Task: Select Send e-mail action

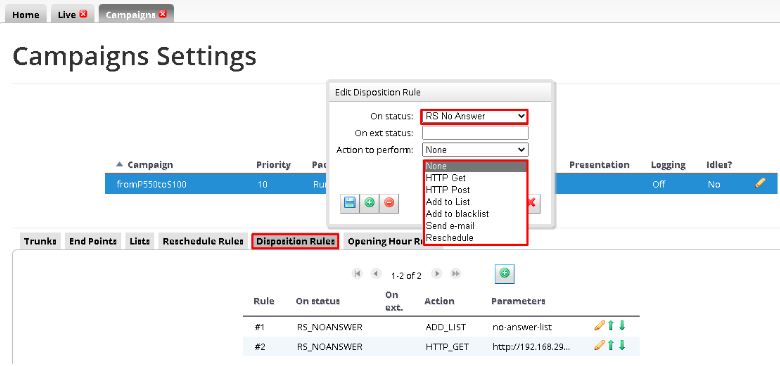Action: [475, 226]
